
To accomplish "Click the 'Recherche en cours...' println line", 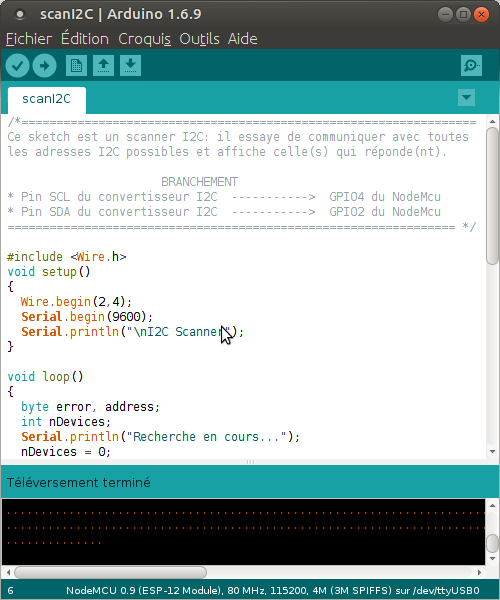I will [160, 437].
